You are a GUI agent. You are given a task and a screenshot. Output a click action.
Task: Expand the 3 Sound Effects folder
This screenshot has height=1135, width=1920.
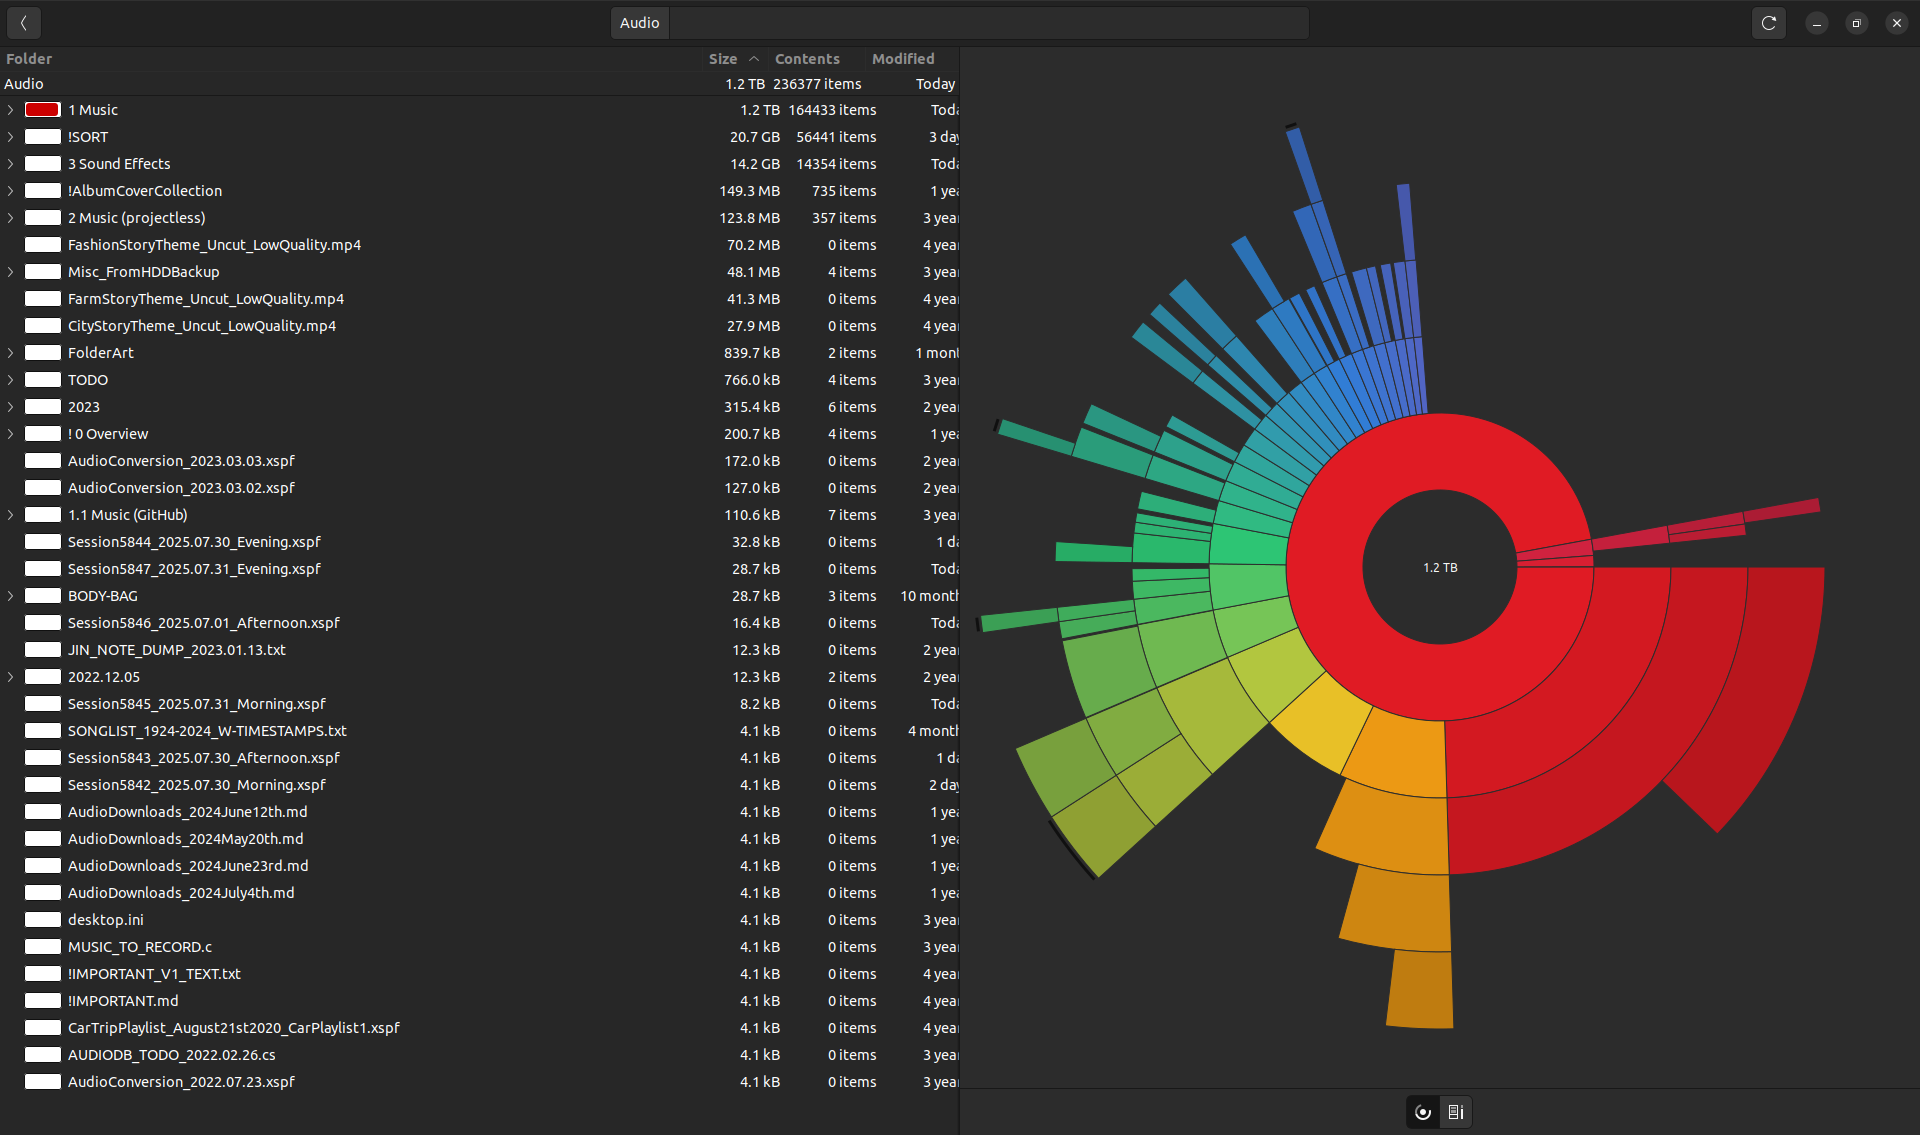(11, 164)
